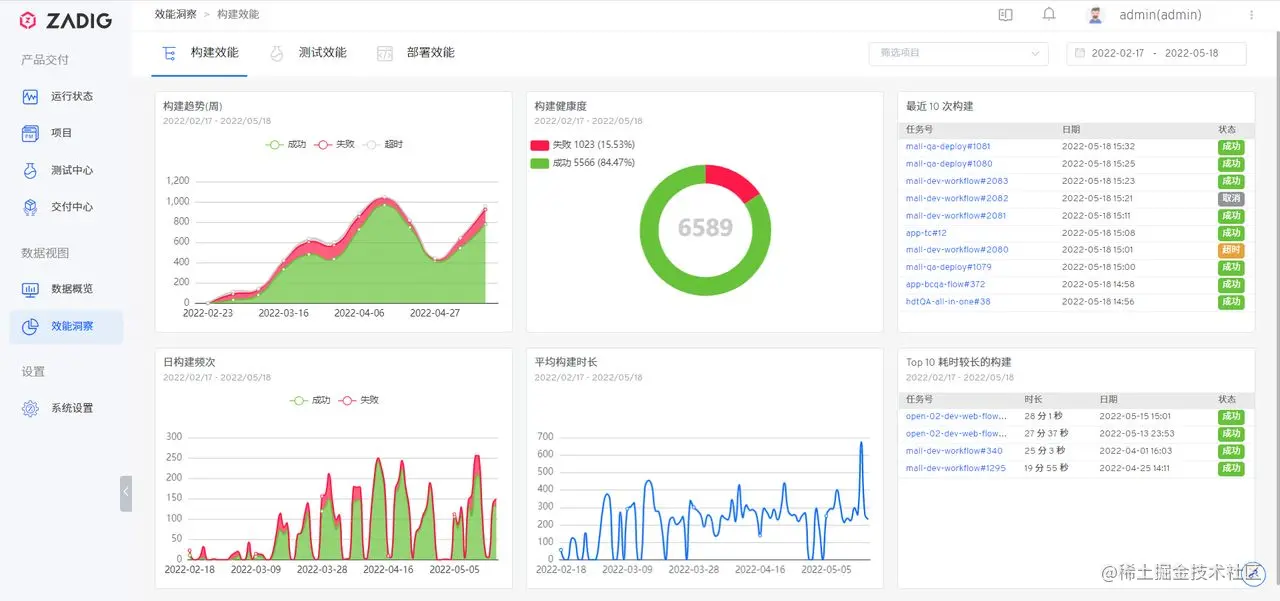Open notifications bell

click(1049, 15)
